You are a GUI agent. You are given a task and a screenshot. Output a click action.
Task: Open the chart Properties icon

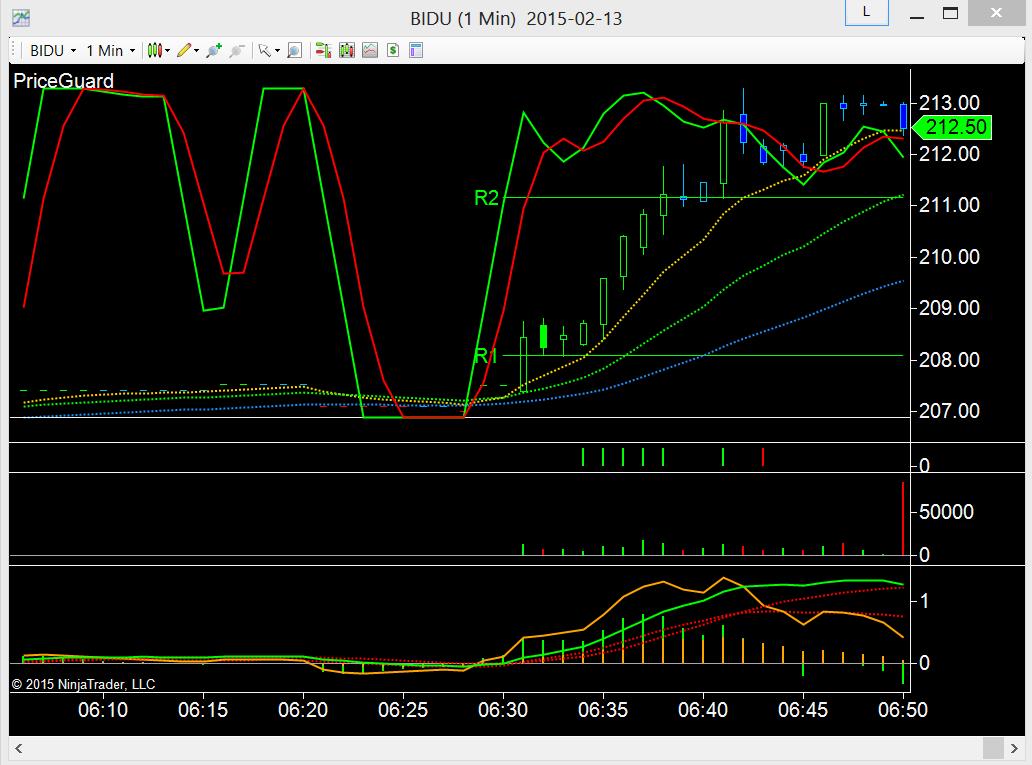point(416,51)
